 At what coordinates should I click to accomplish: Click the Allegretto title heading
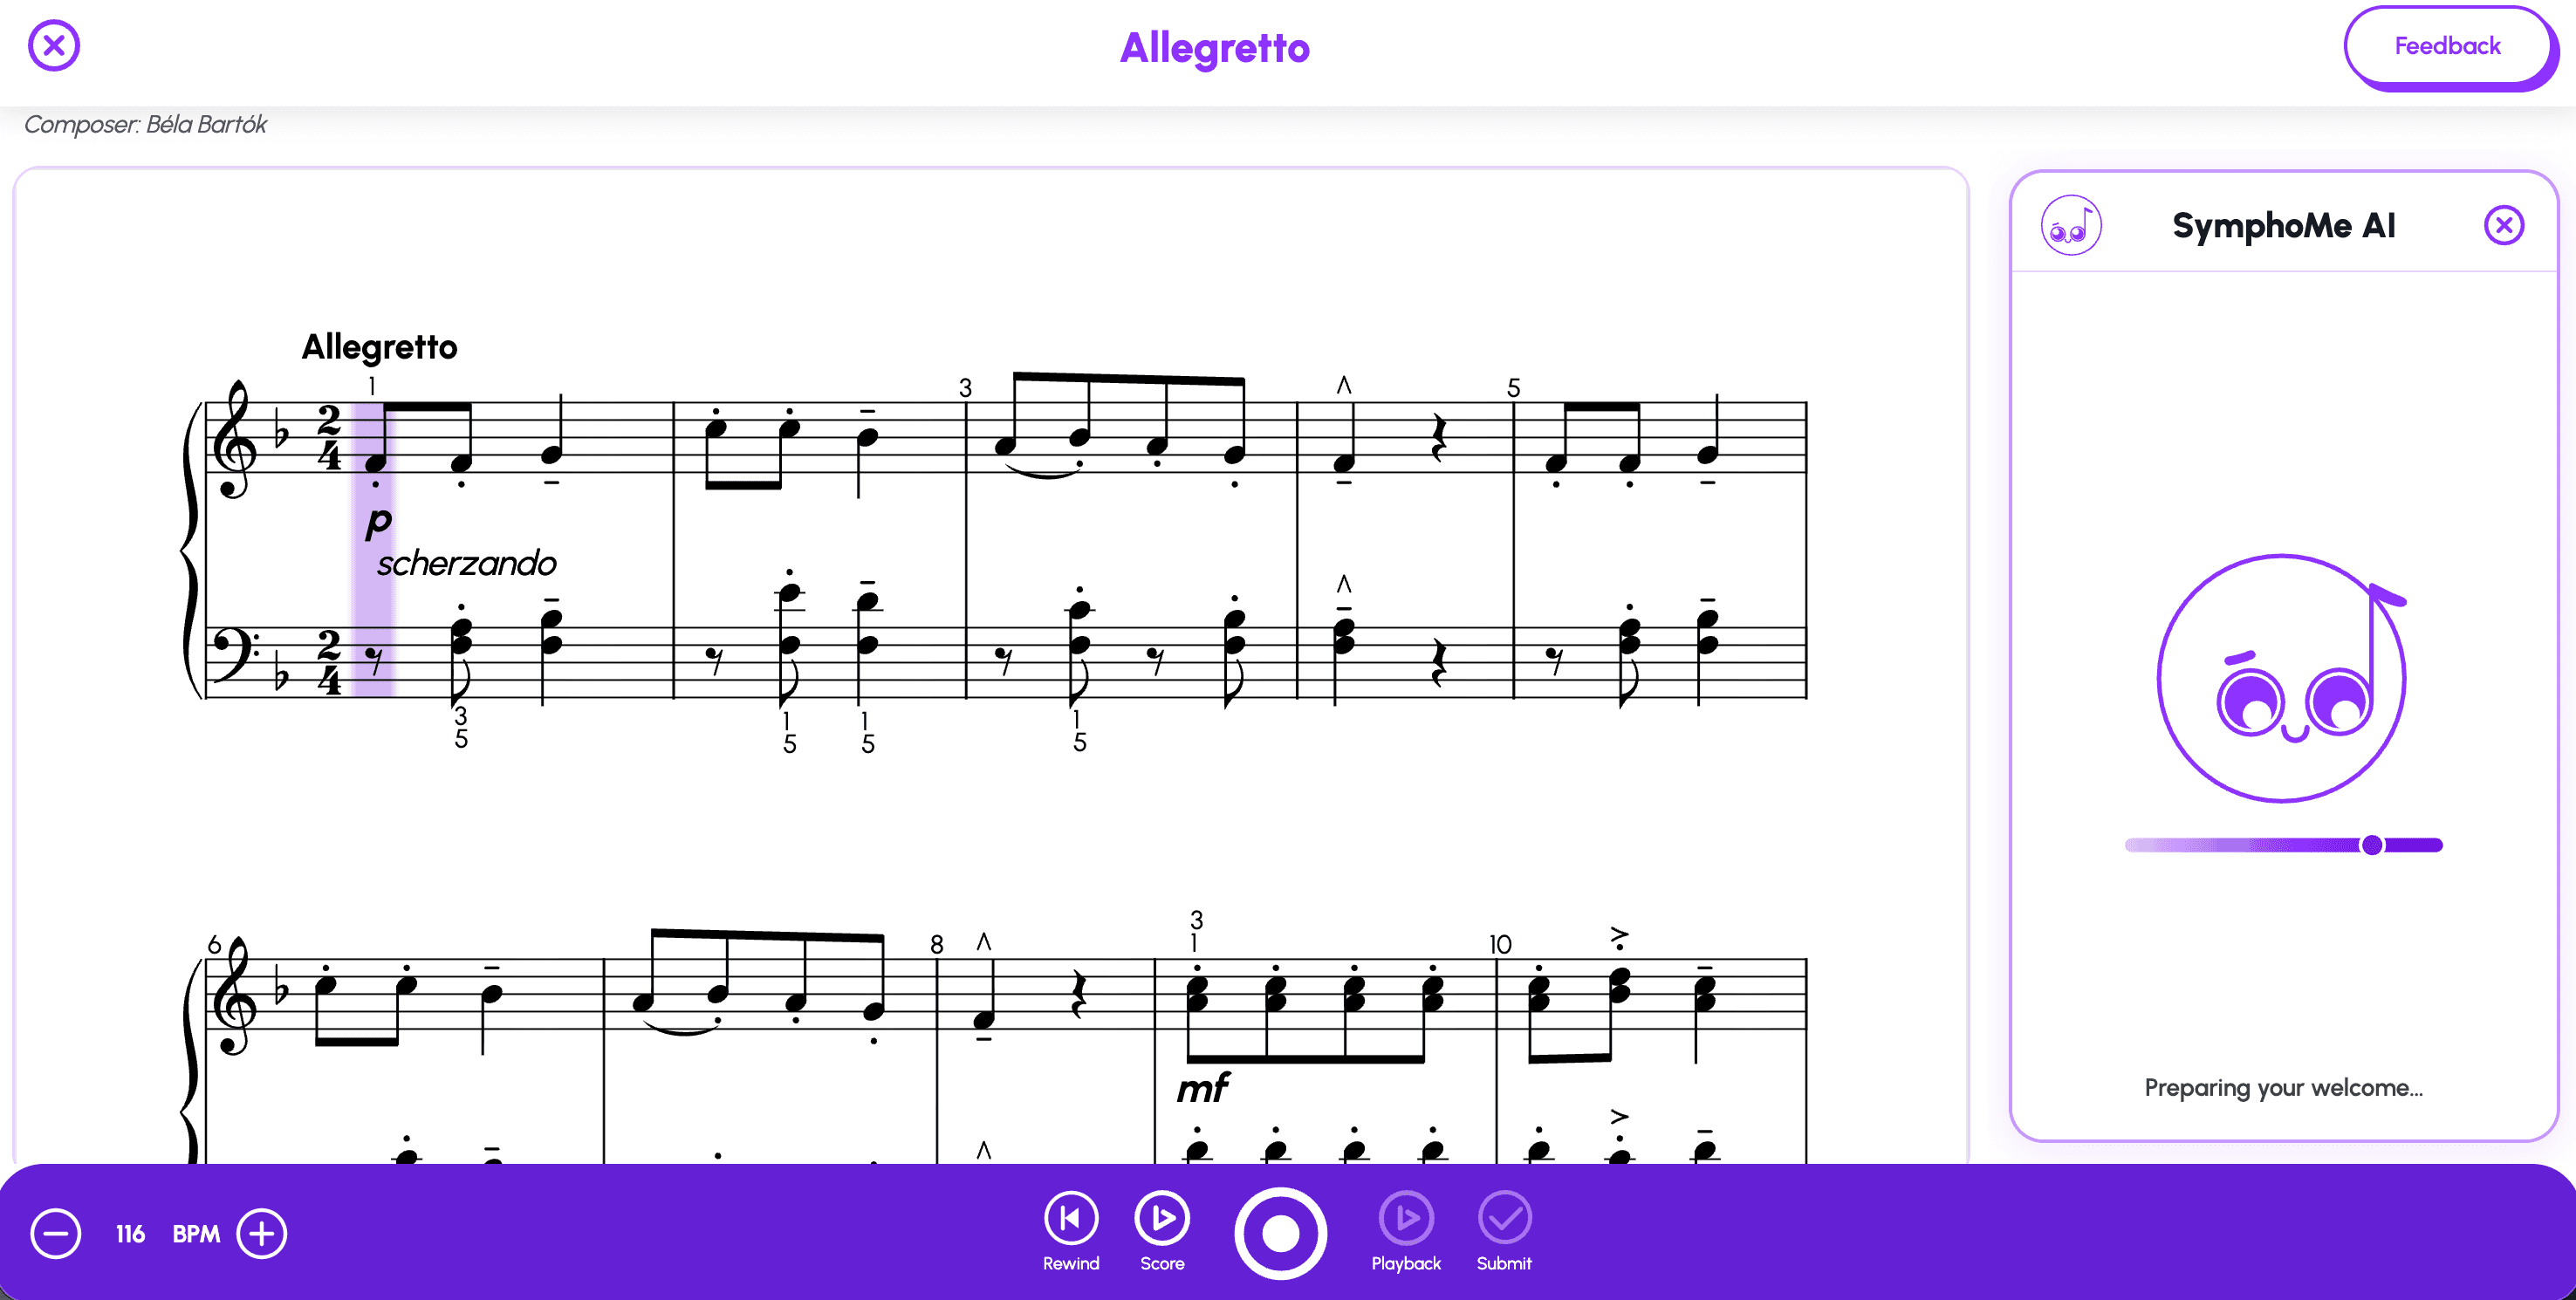pos(1214,48)
